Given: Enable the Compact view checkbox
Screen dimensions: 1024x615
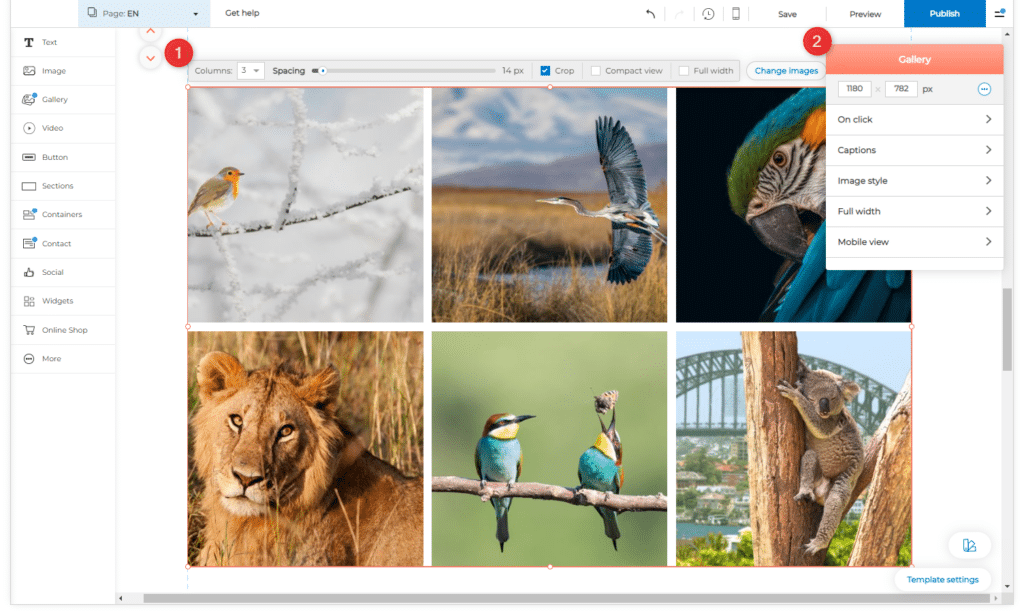Looking at the screenshot, I should tap(596, 71).
